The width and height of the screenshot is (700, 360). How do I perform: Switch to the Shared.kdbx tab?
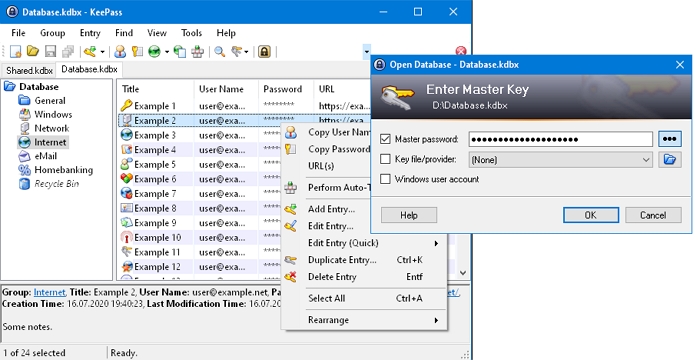pos(29,71)
